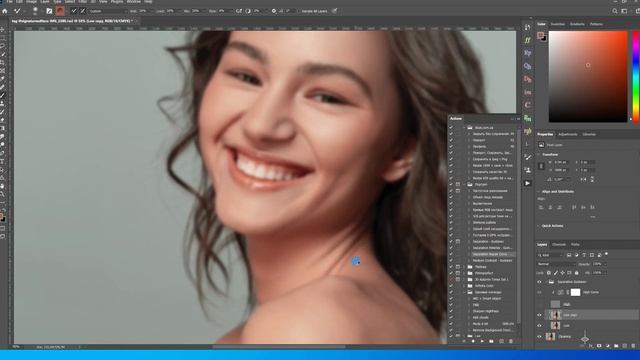Viewport: 640px width, 360px height.
Task: Switch to the Paths tab
Action: [x=575, y=244]
